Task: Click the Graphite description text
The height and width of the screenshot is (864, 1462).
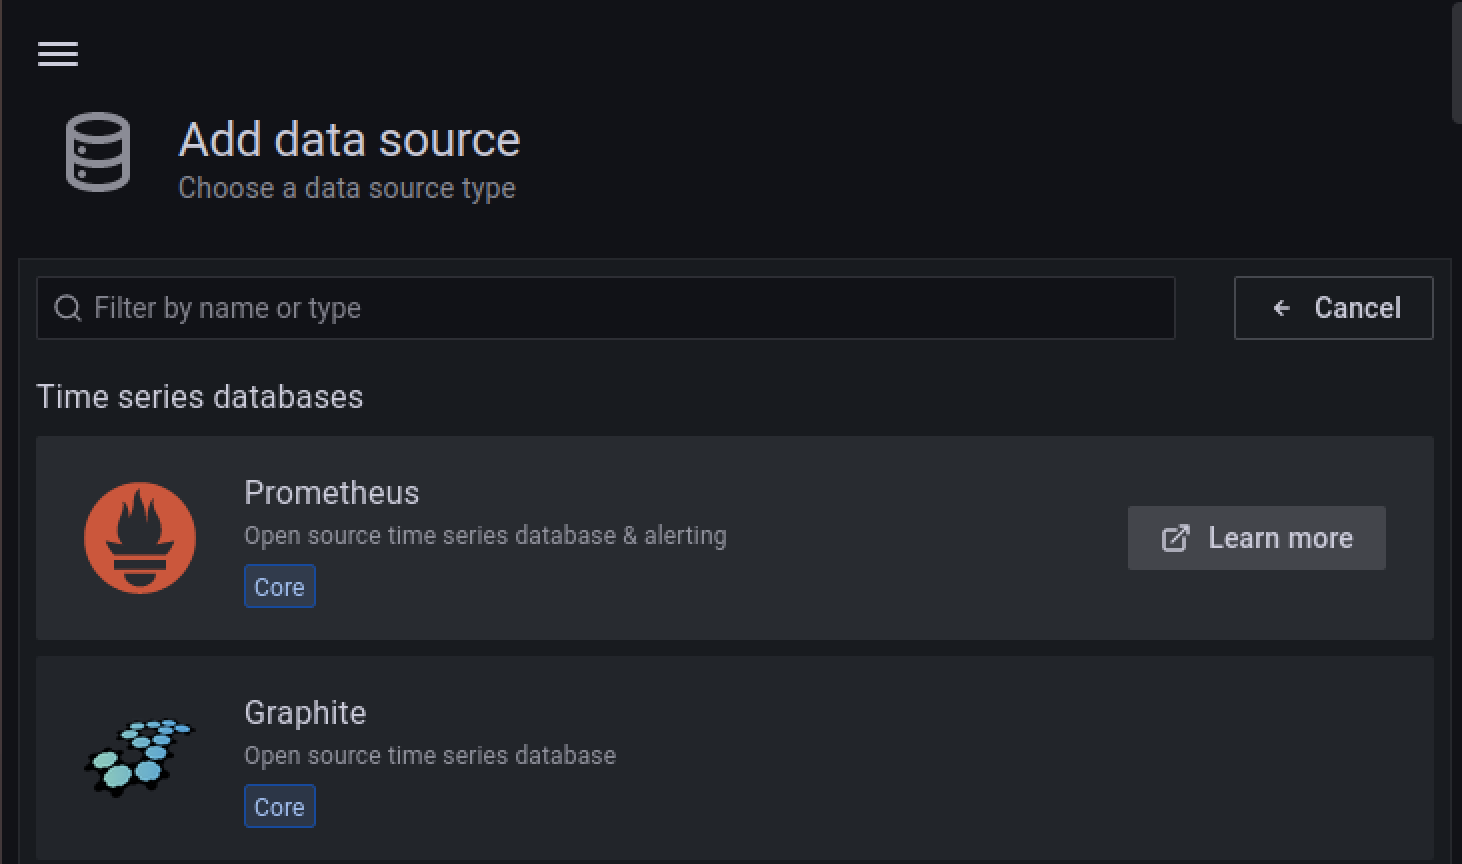Action: (x=430, y=756)
